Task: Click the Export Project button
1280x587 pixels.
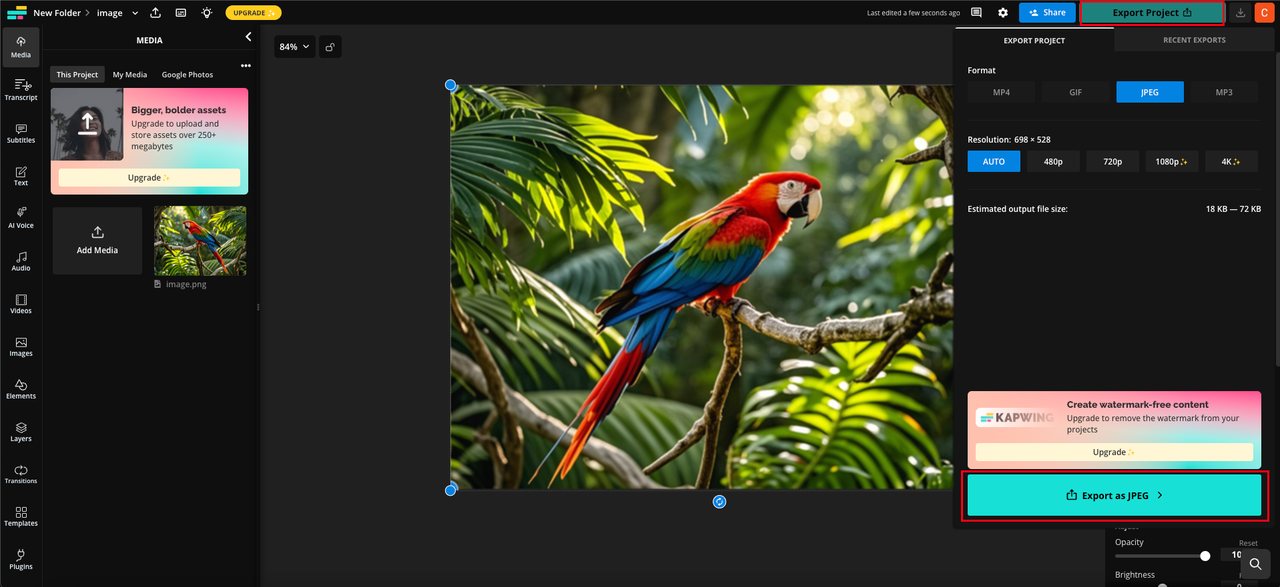Action: coord(1152,13)
